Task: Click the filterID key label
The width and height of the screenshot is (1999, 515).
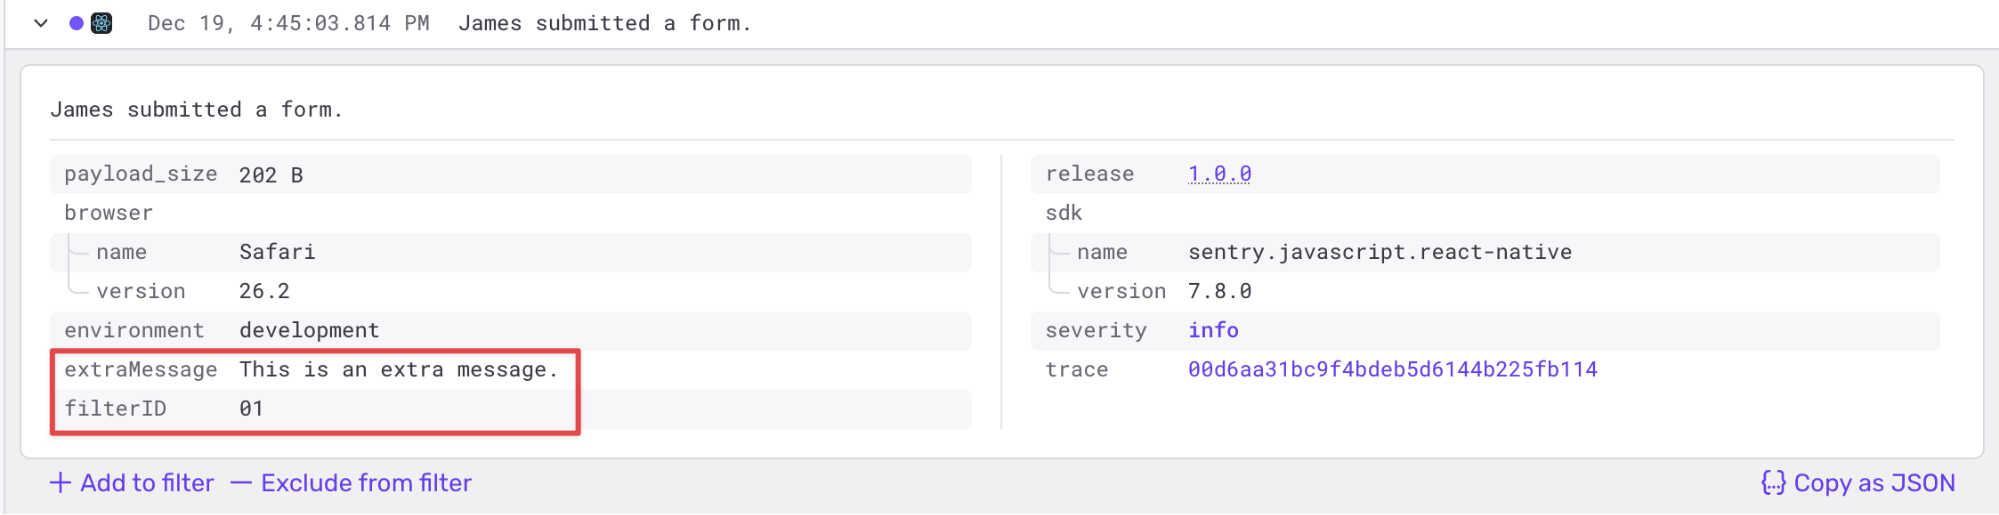Action: coord(115,409)
